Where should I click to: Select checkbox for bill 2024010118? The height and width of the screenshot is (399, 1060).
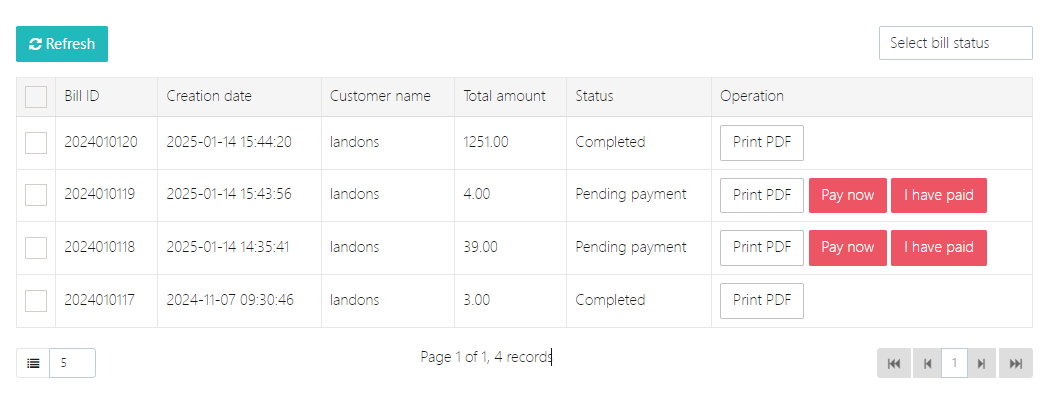click(x=36, y=248)
